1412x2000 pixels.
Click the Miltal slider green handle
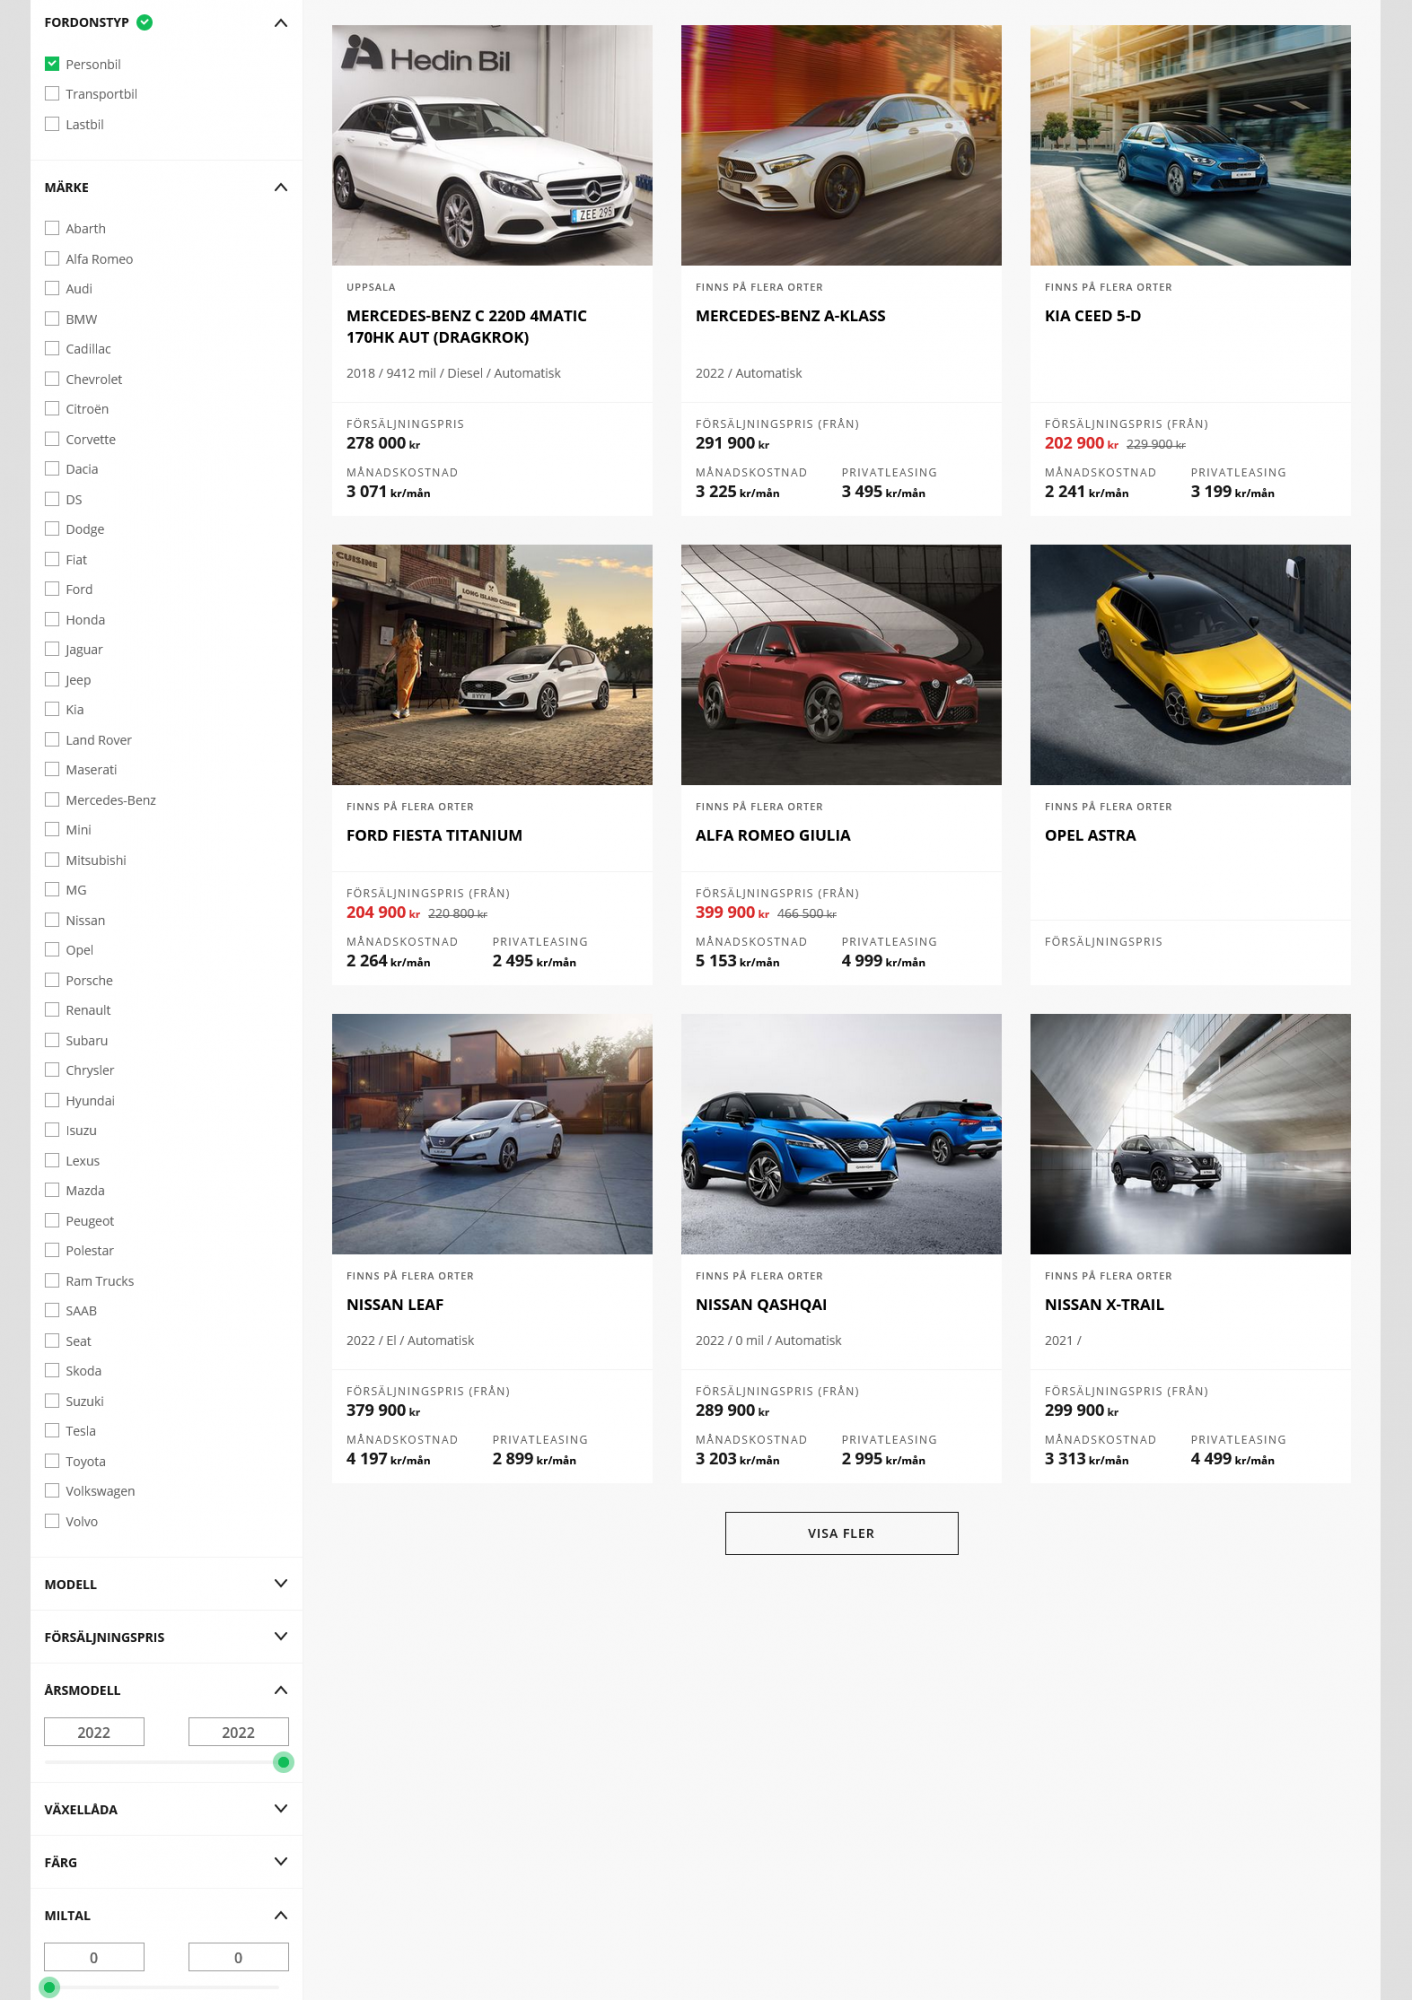point(49,1987)
